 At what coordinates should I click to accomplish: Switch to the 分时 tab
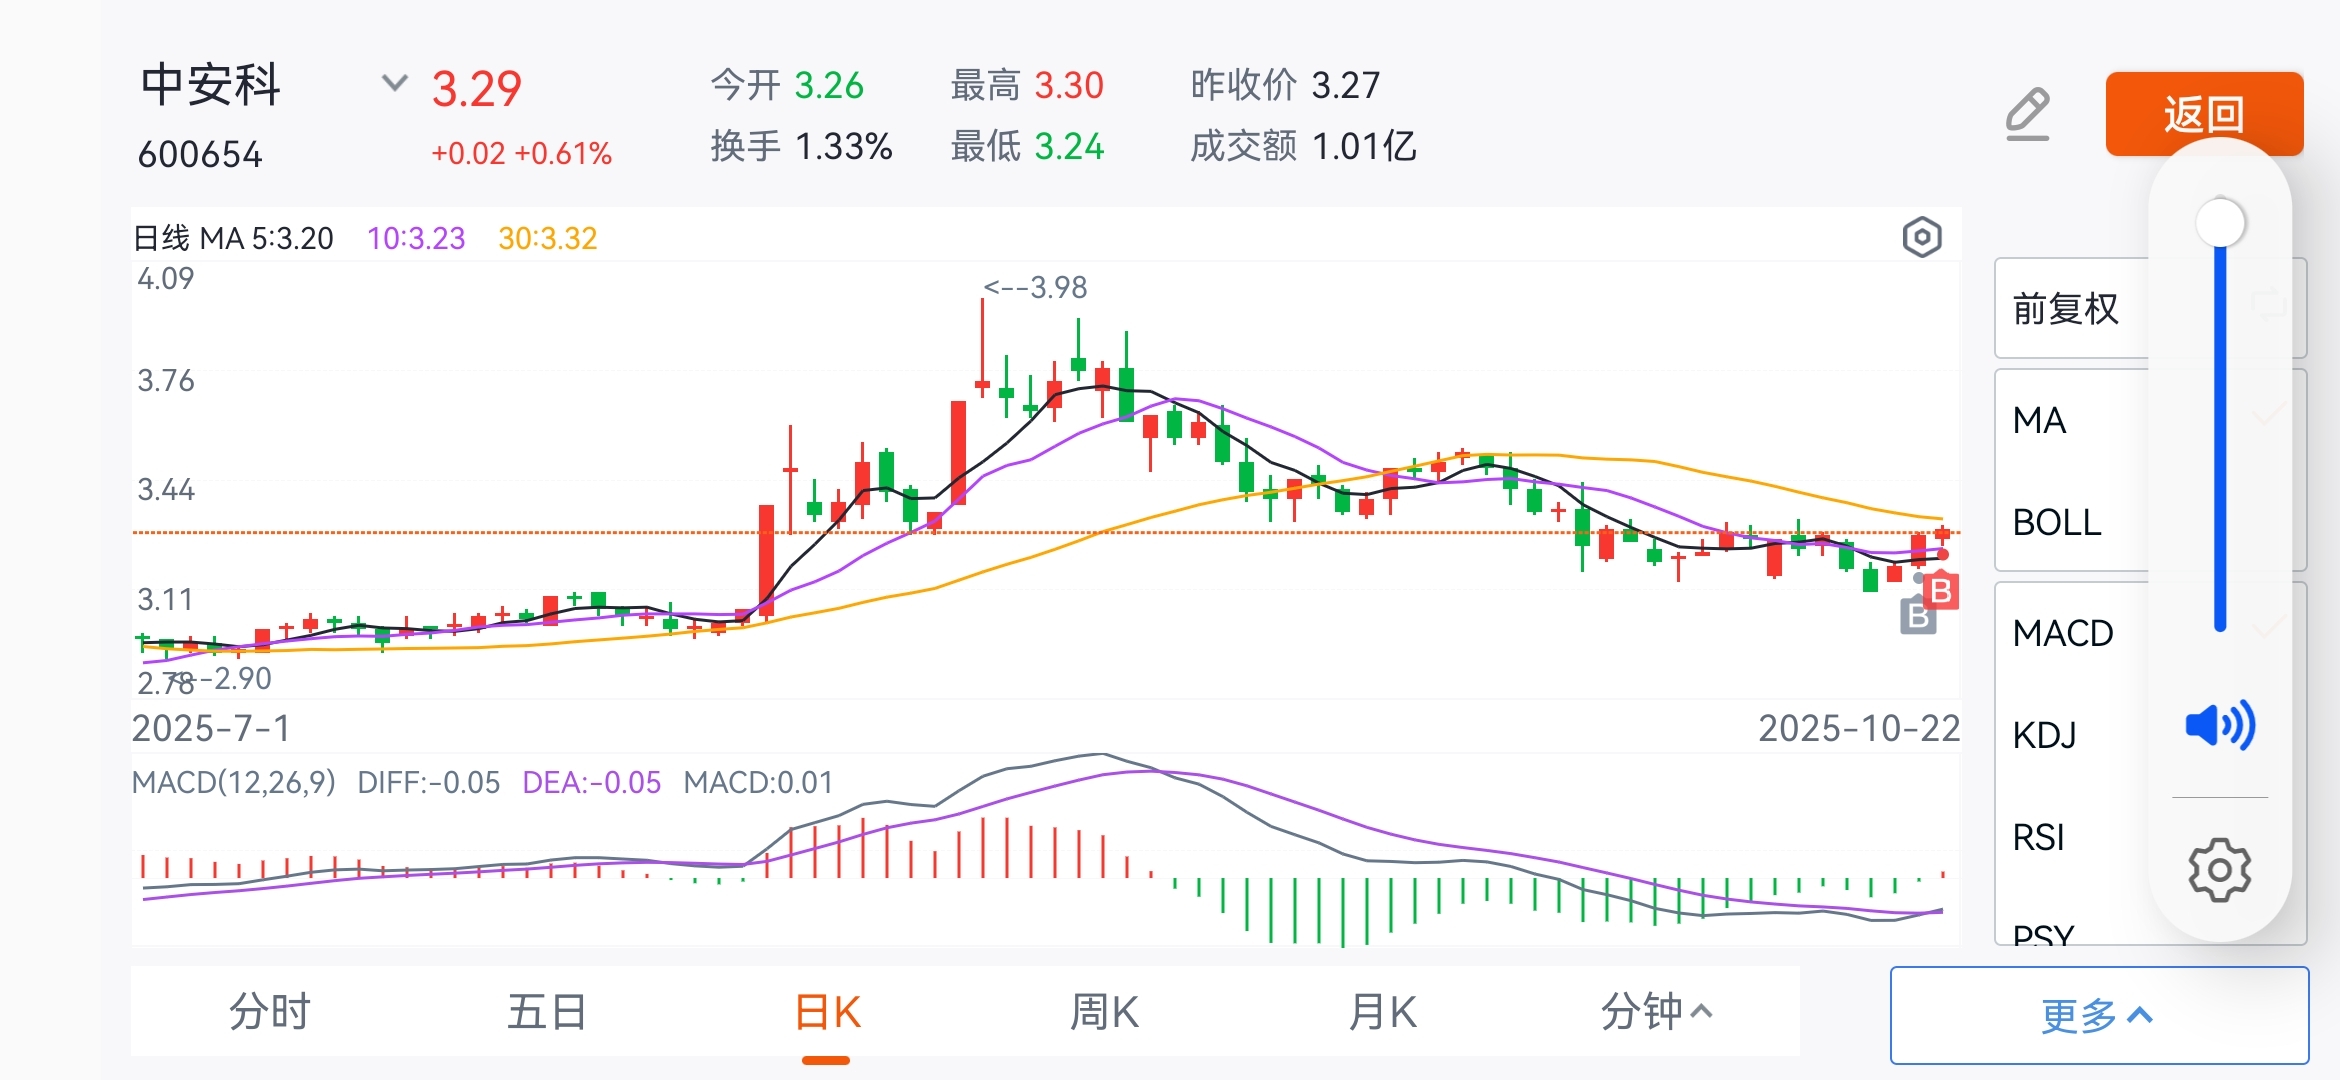[x=270, y=1012]
